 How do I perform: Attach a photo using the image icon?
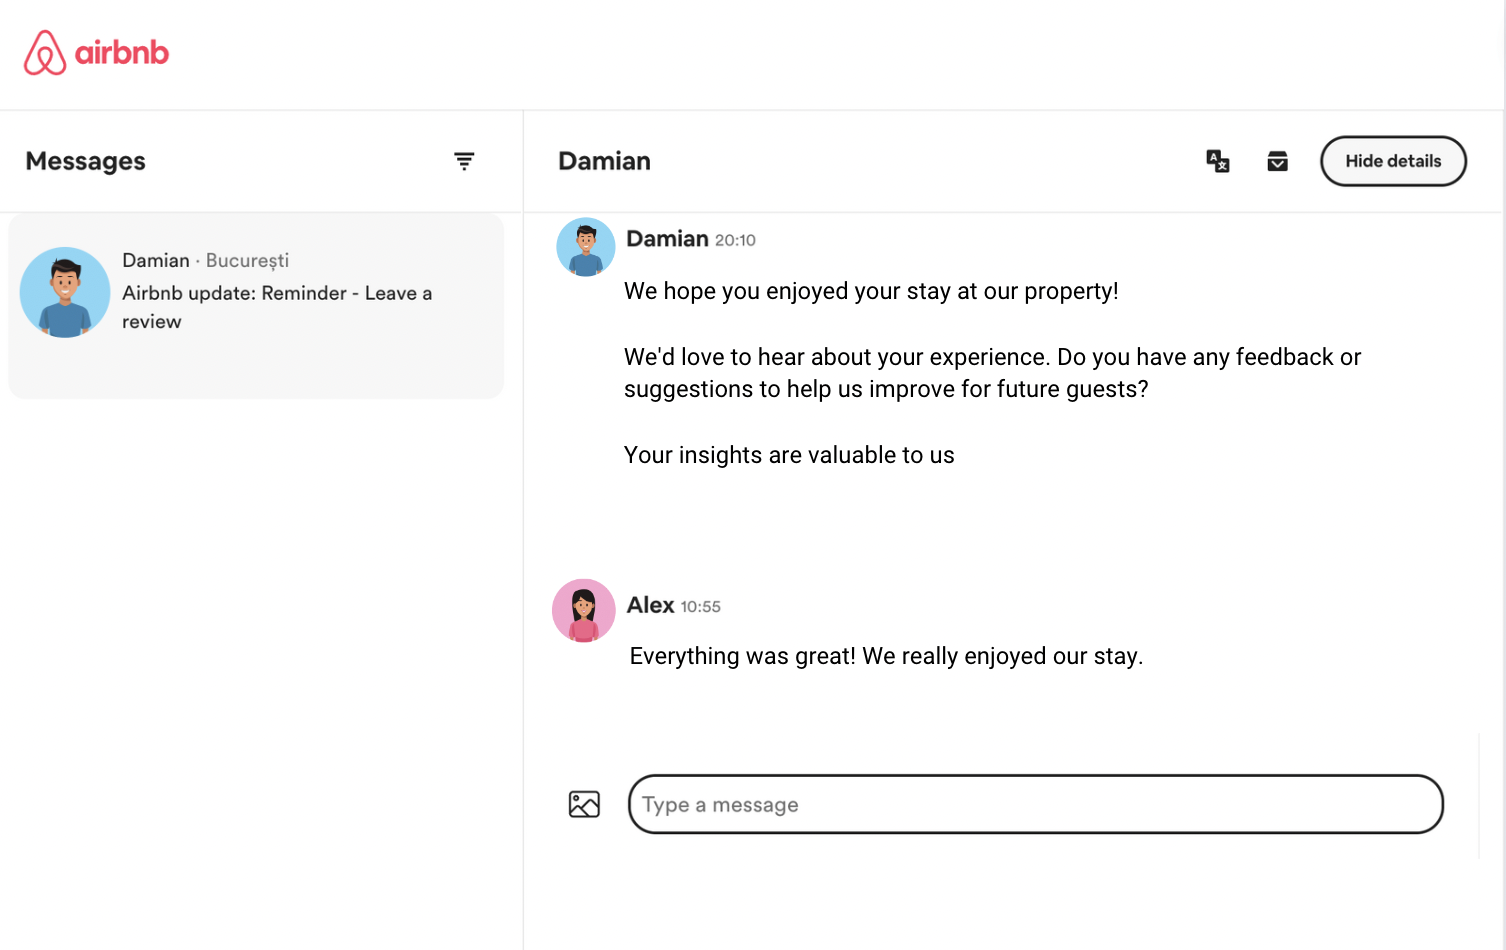pos(584,804)
